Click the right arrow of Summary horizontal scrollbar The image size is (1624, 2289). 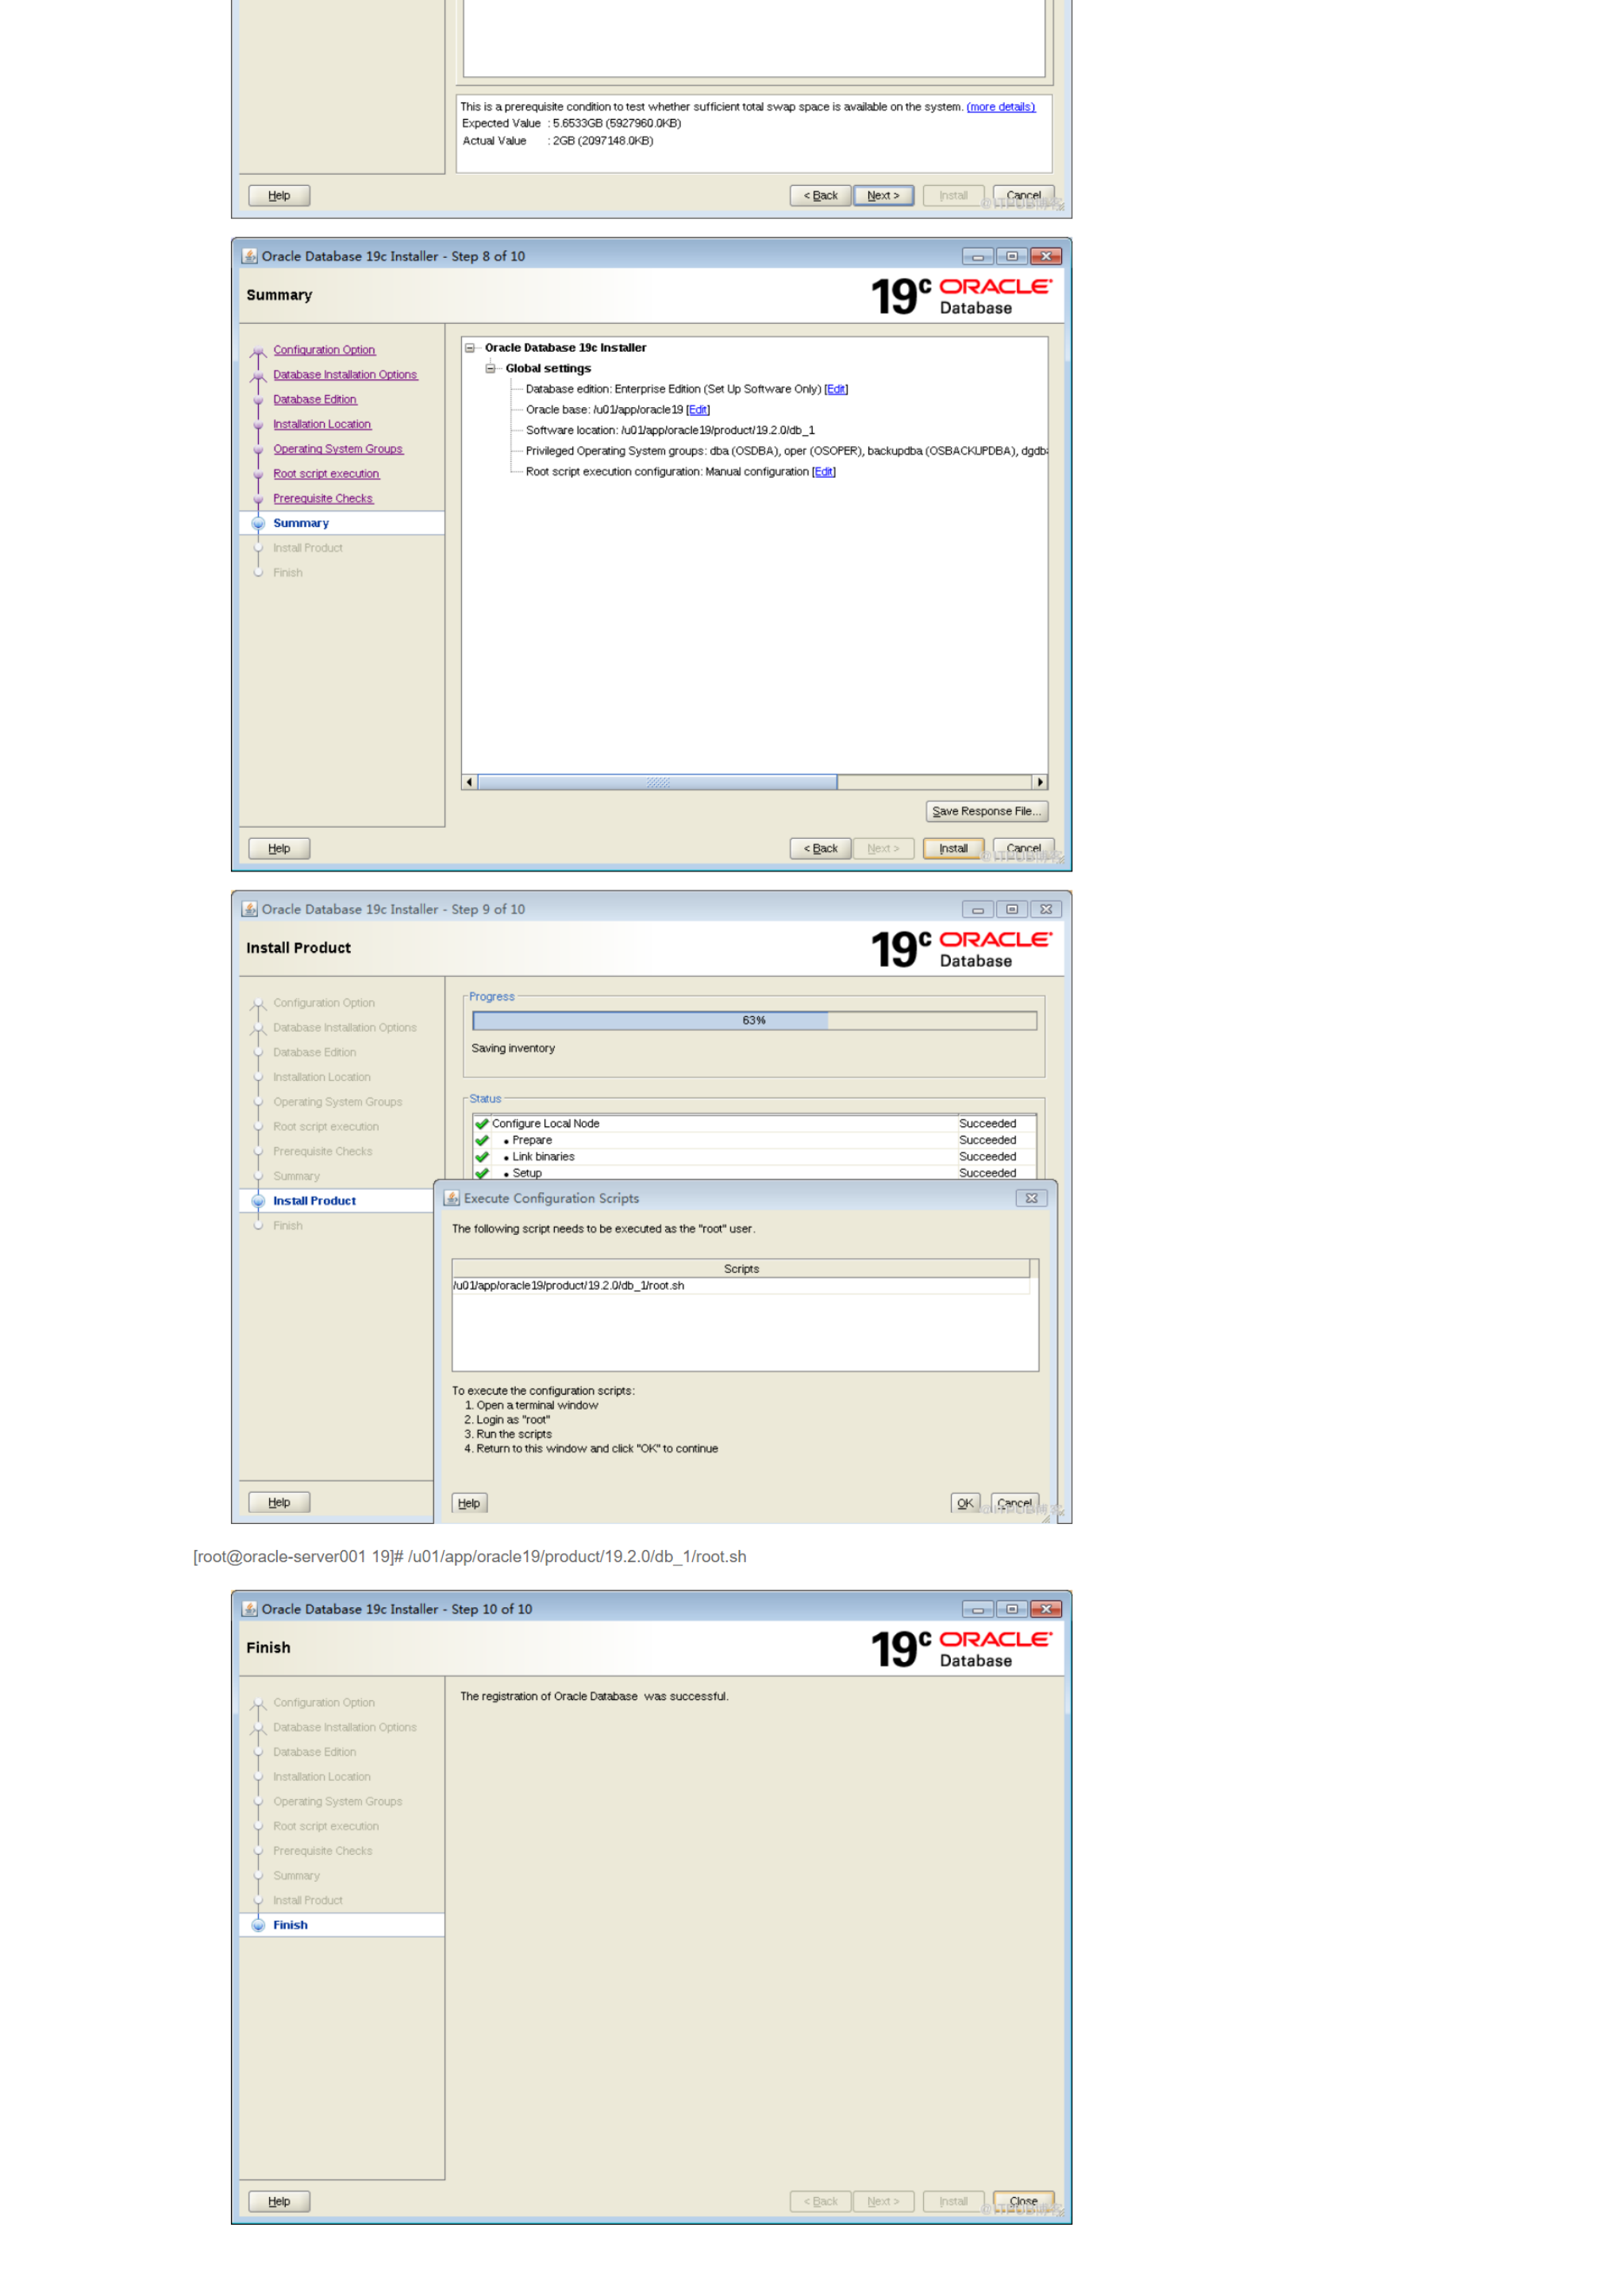1040,782
